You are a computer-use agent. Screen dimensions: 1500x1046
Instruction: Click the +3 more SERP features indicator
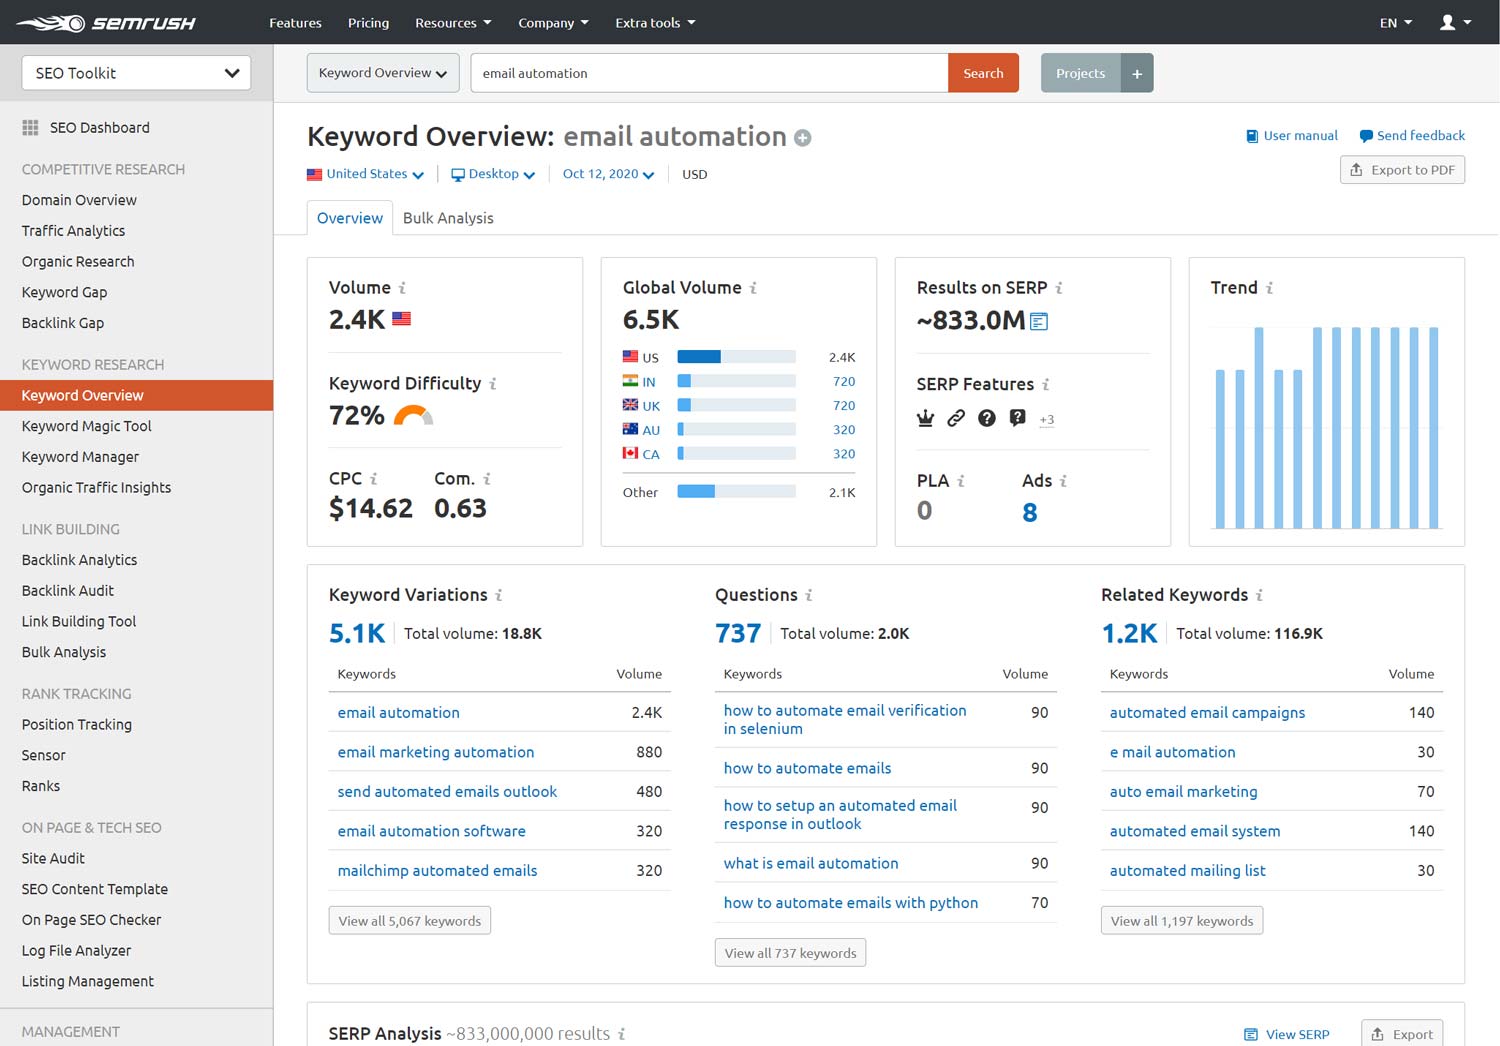tap(1046, 420)
